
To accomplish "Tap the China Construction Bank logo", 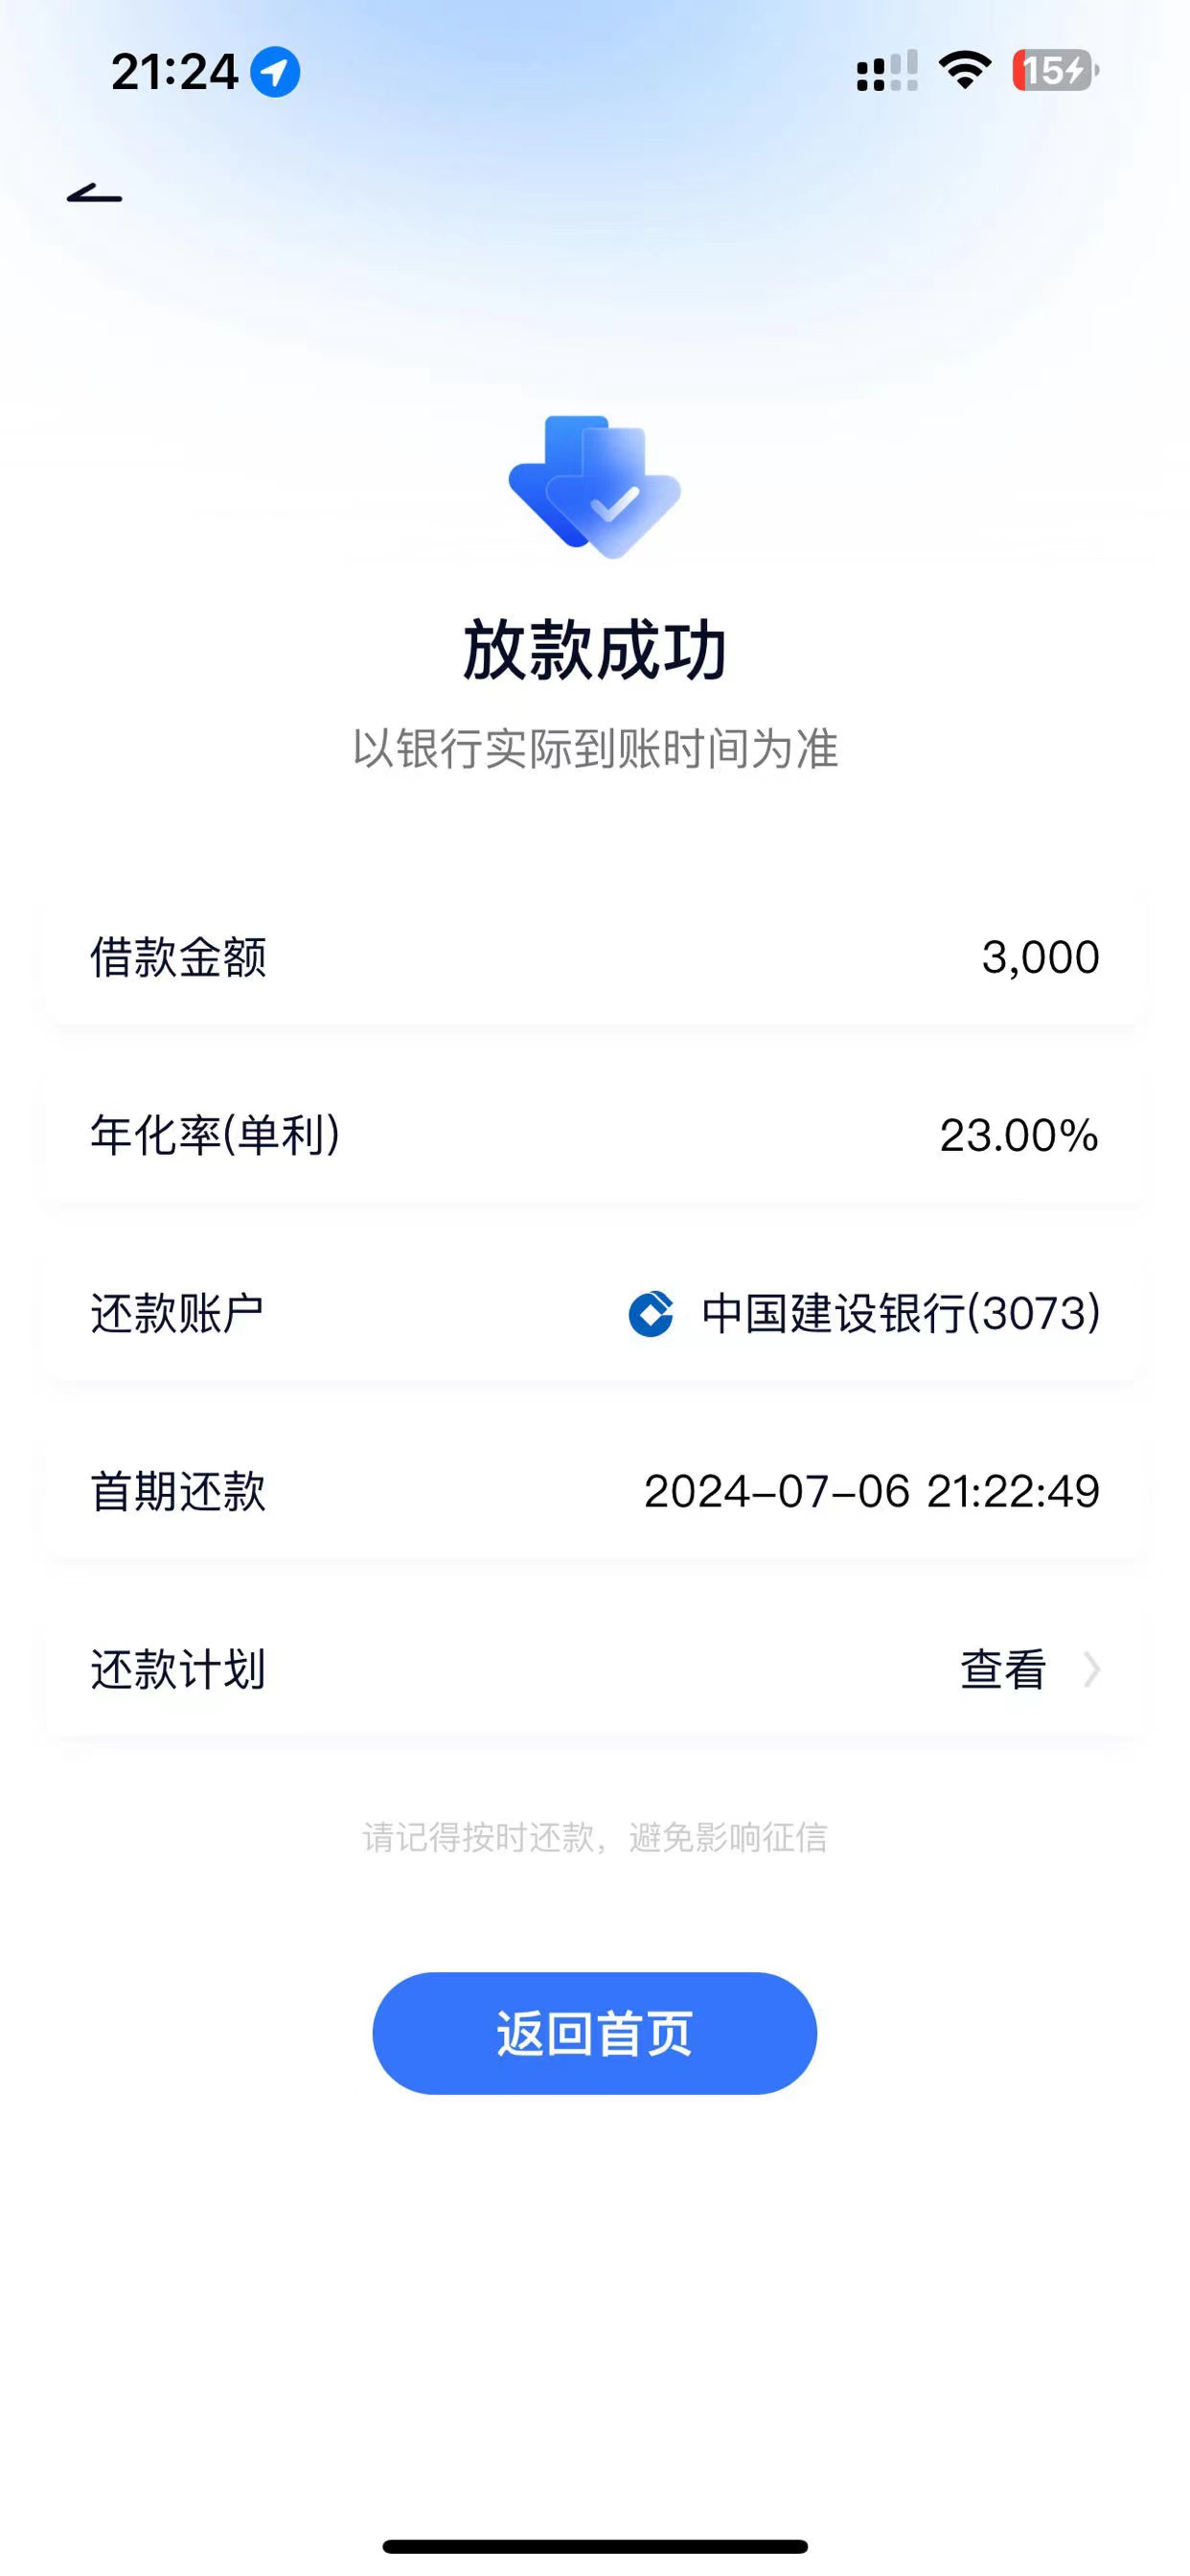I will click(x=650, y=1313).
